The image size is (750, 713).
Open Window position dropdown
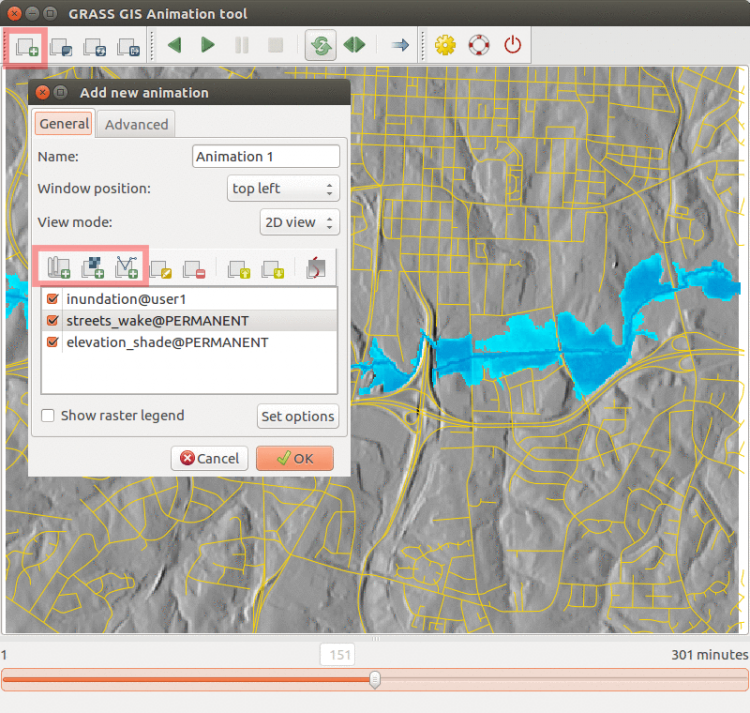point(283,188)
